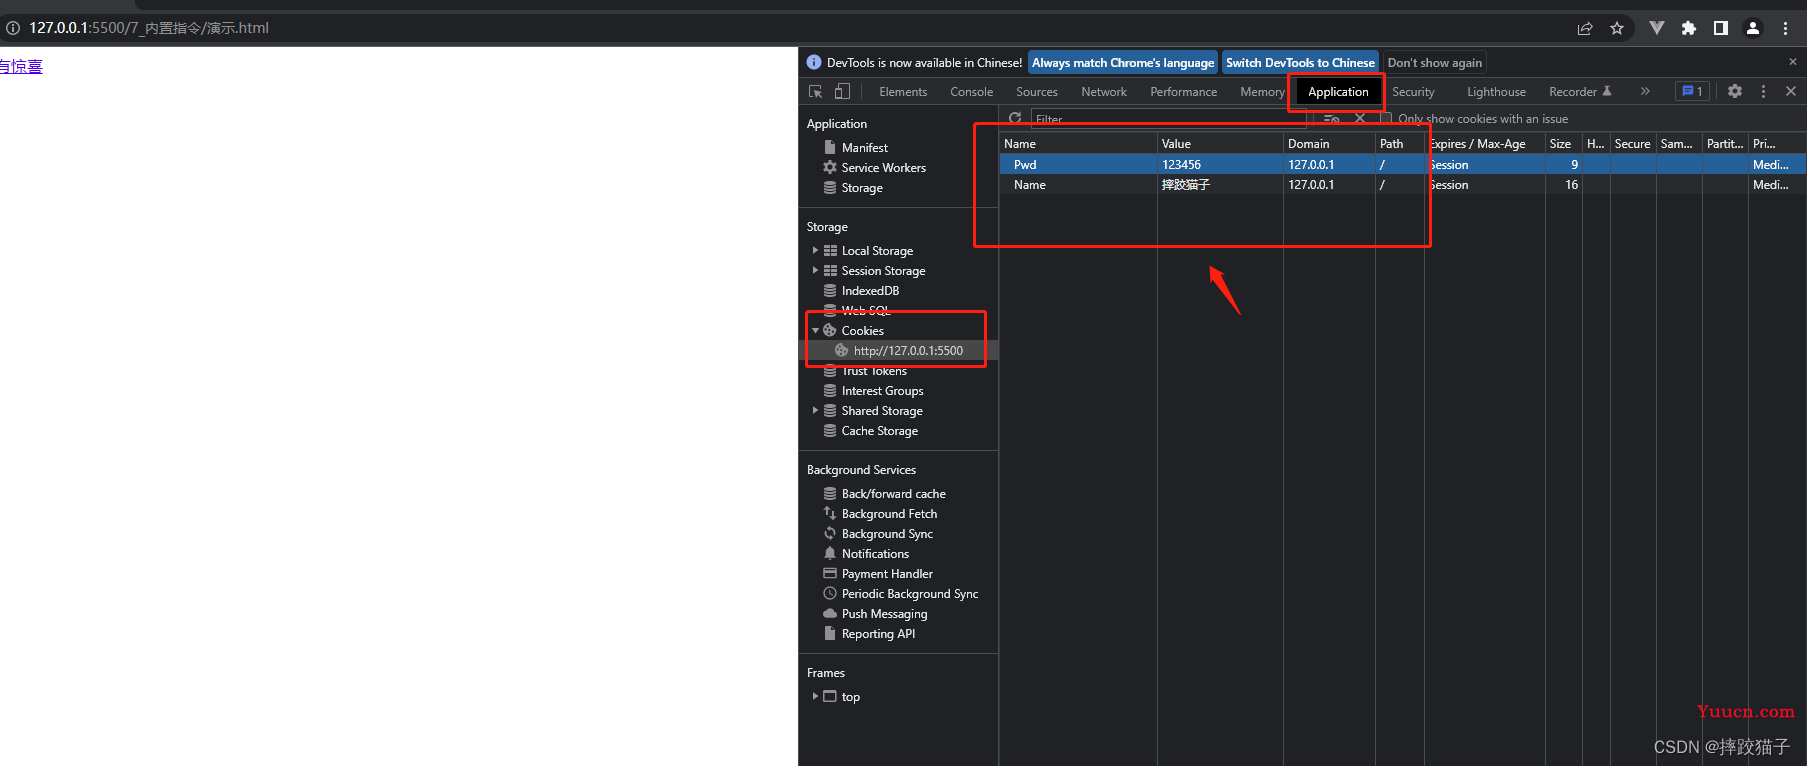The image size is (1807, 766).
Task: Open Push Messaging item
Action: point(884,613)
